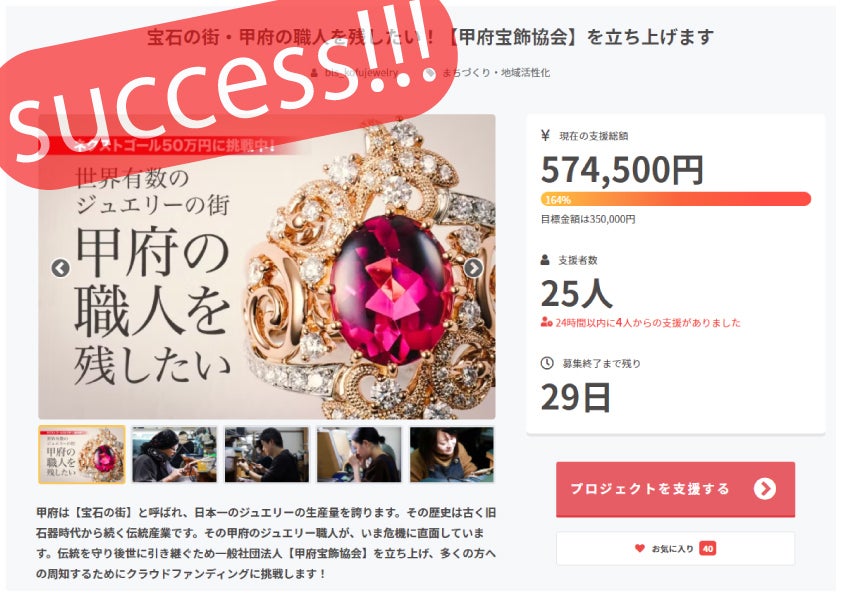842x595 pixels.
Task: Click the yen icon beside 現在の支援総額
Action: point(546,135)
